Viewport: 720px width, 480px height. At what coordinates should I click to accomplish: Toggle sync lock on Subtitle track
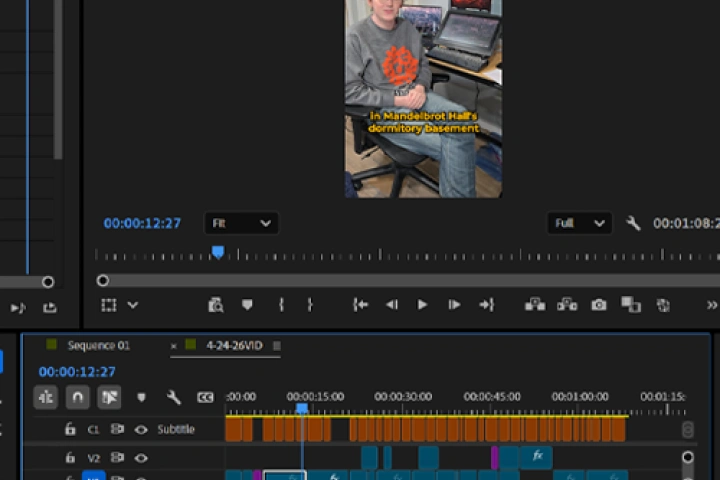(x=117, y=429)
